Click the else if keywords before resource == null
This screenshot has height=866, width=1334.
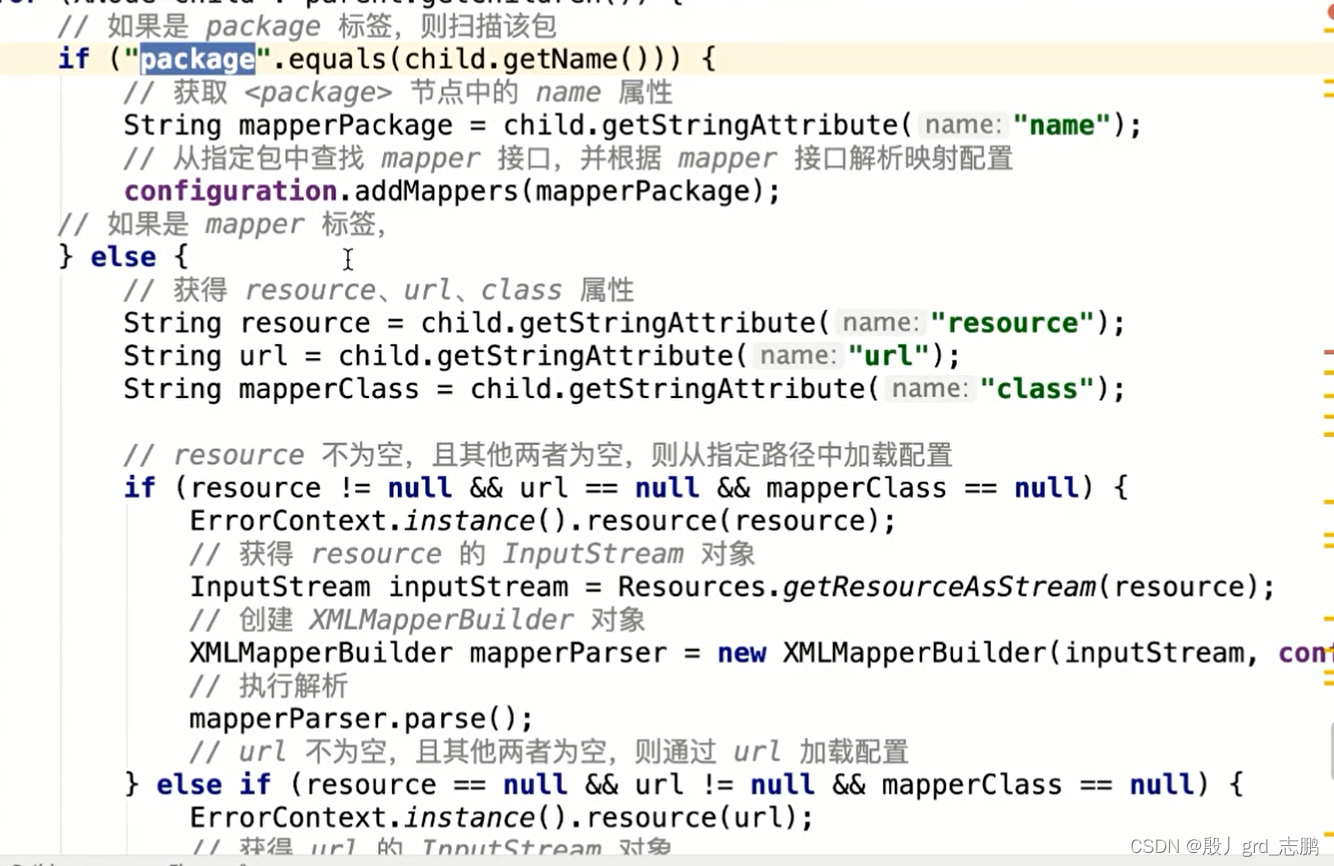(214, 784)
